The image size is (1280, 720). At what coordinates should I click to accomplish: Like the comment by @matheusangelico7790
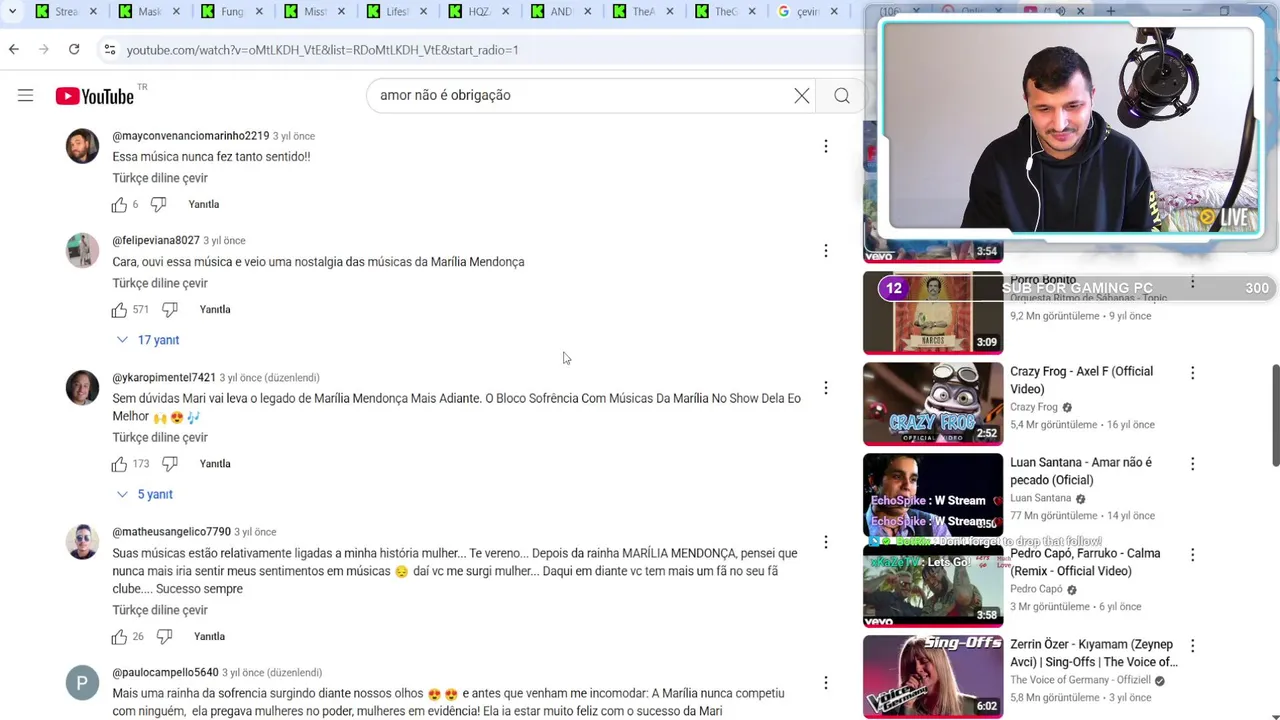point(119,637)
